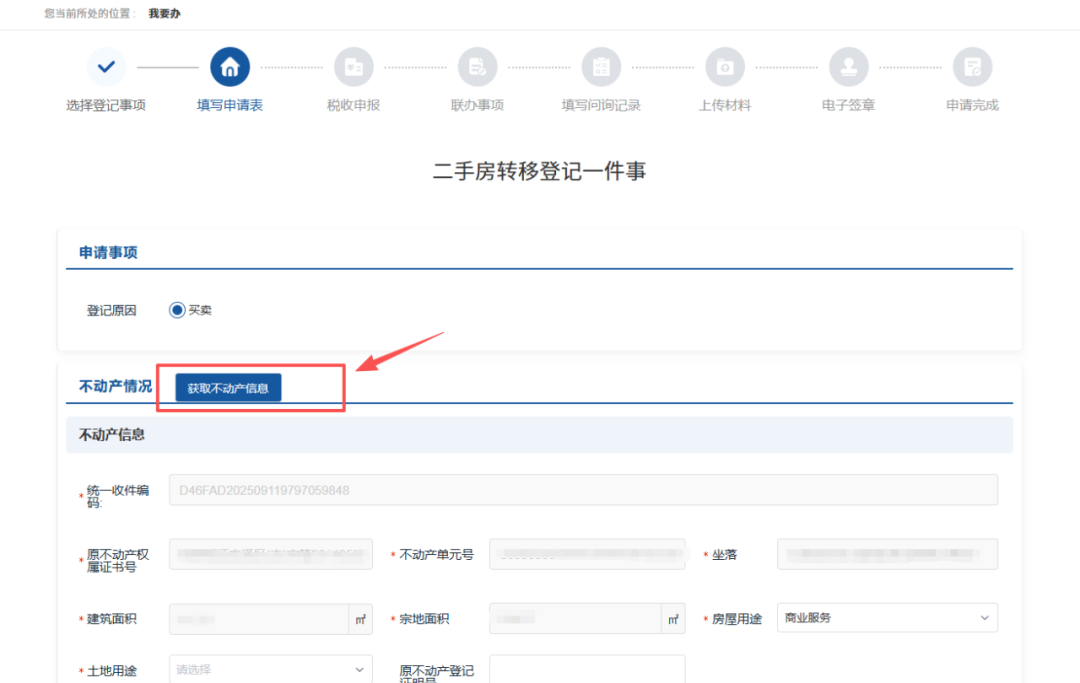This screenshot has height=683, width=1080.
Task: Click the 联办事项 step icon
Action: point(477,67)
